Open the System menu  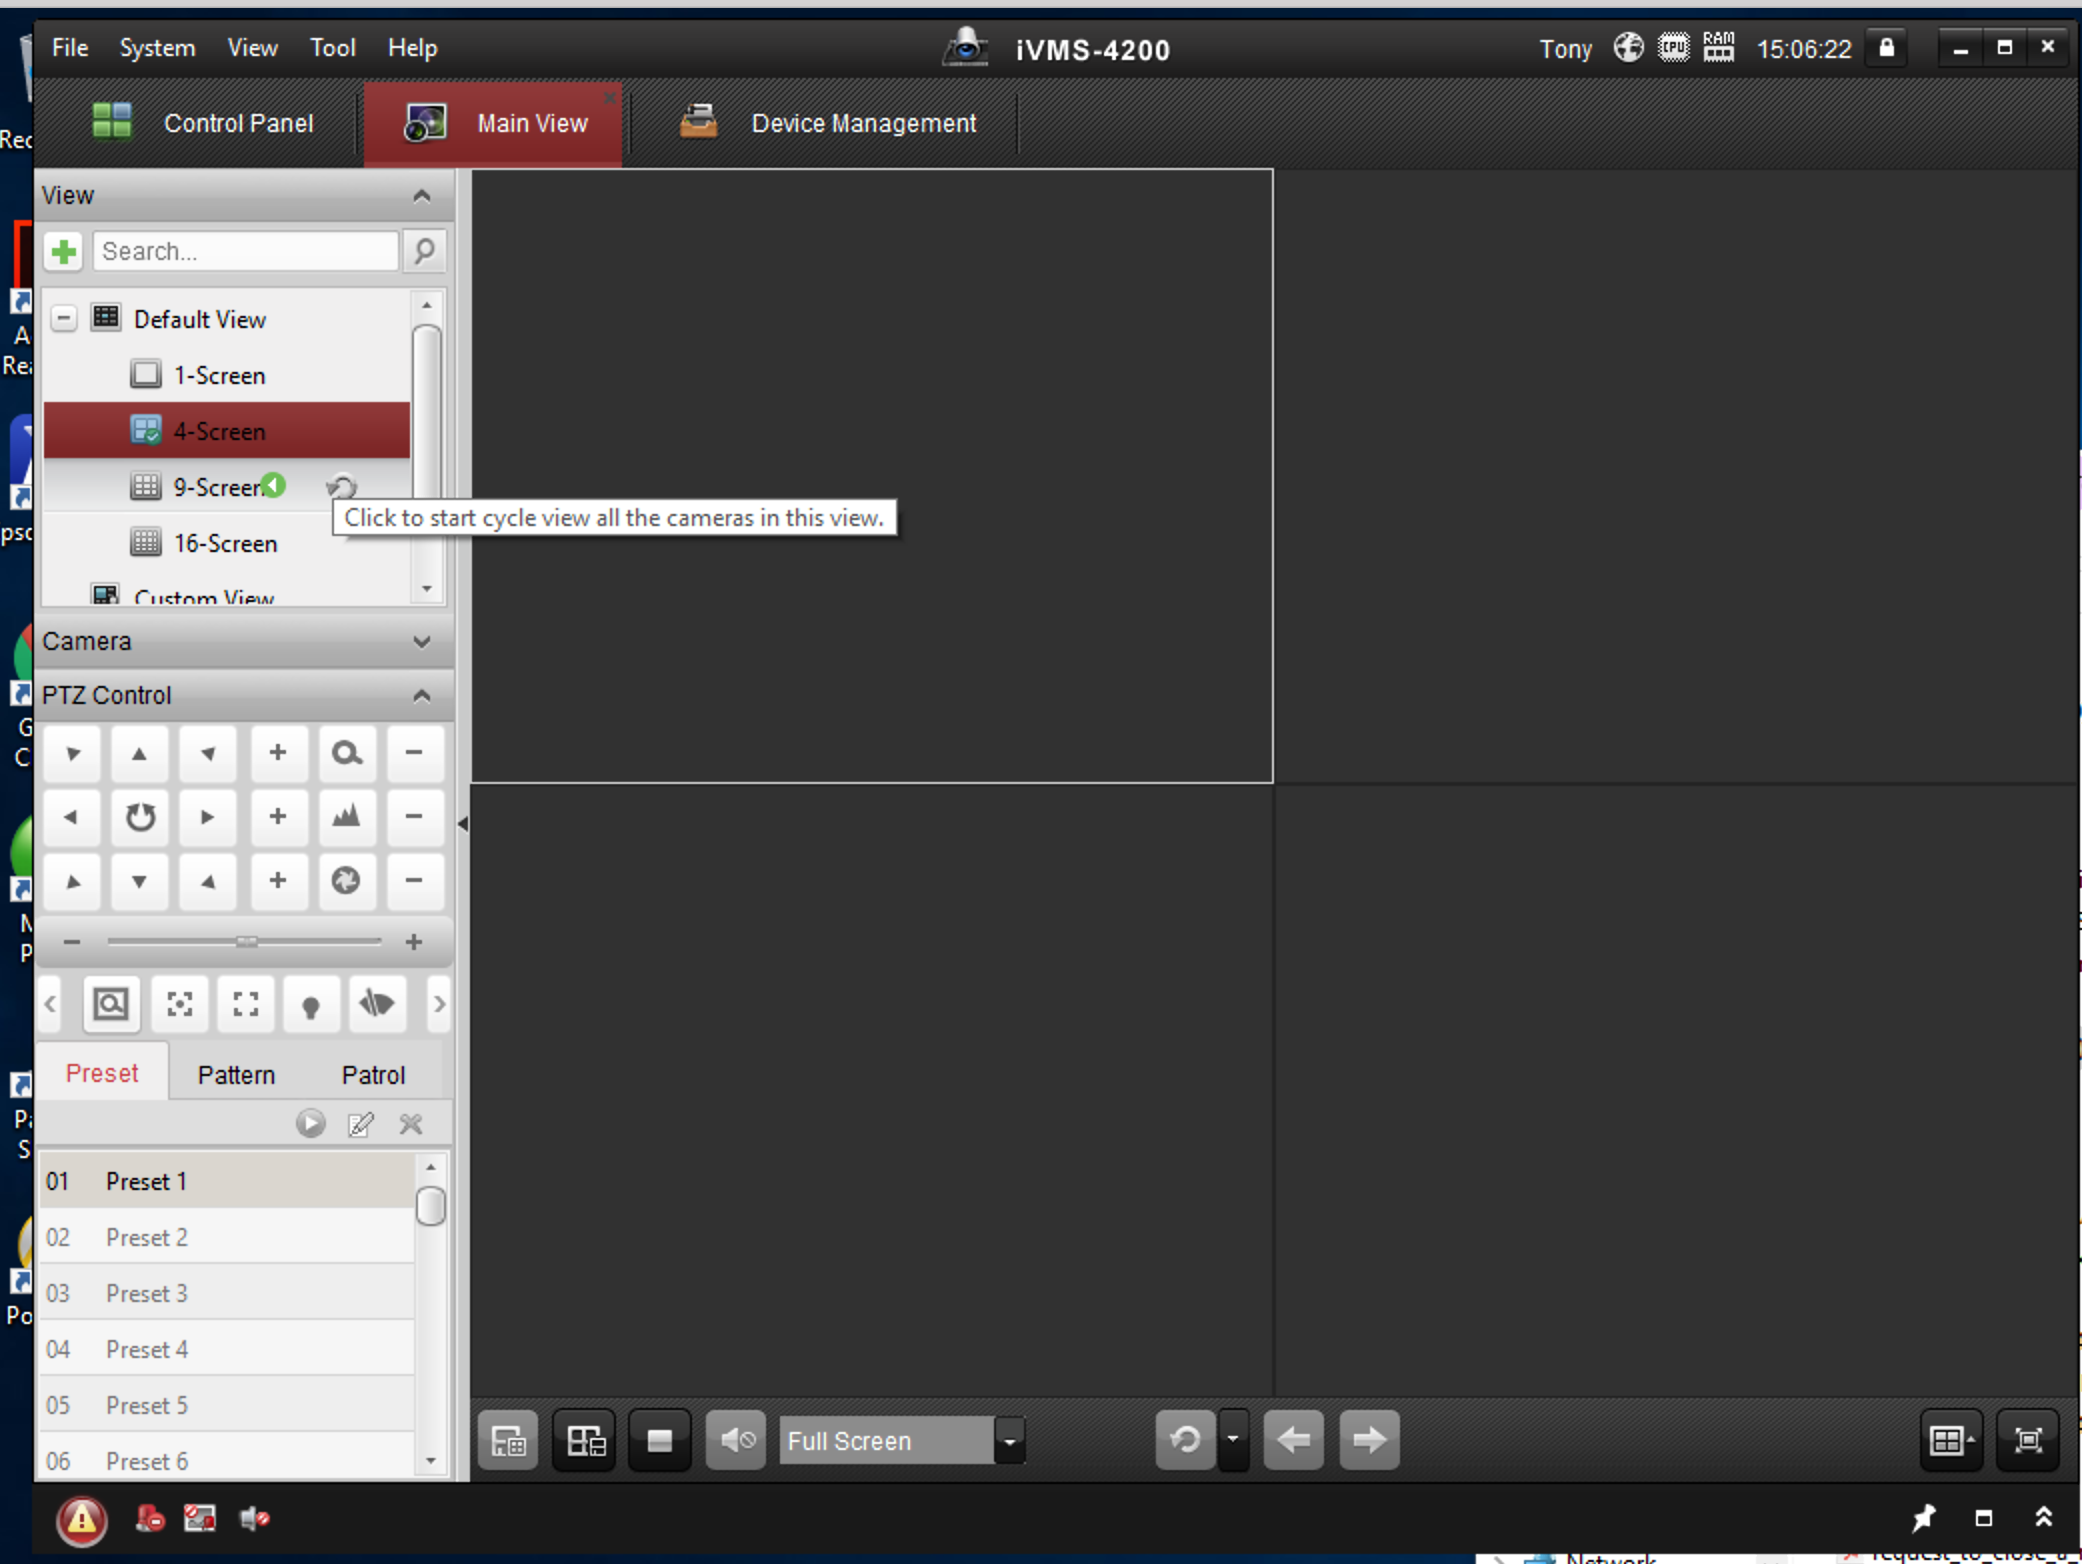click(x=157, y=48)
